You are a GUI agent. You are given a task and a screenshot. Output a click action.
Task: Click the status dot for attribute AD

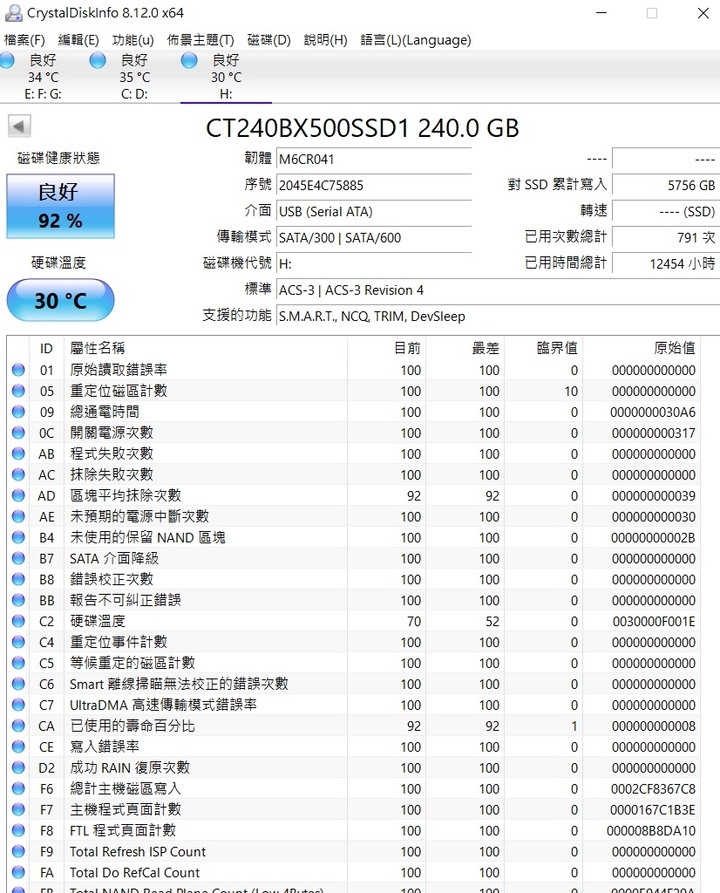click(x=18, y=495)
